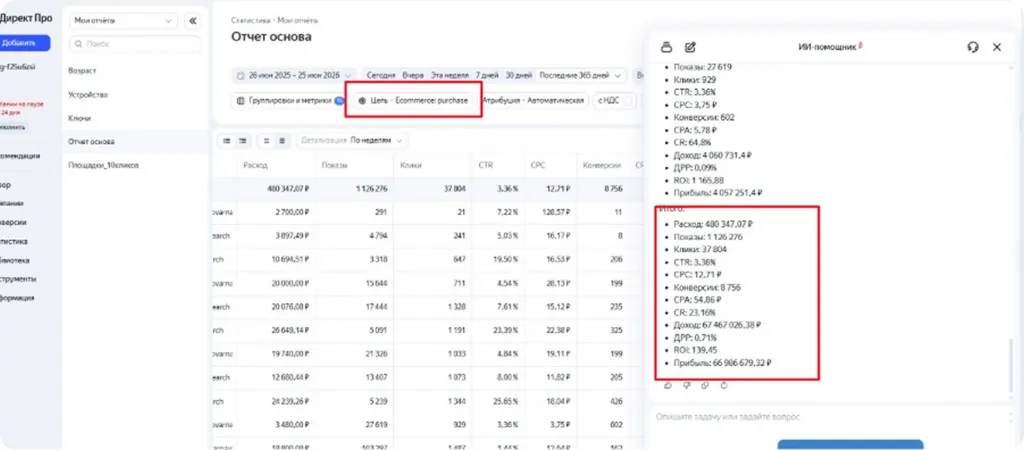Viewport: 1024px width, 450px height.
Task: Switch table to second list view icon
Action: [242, 140]
